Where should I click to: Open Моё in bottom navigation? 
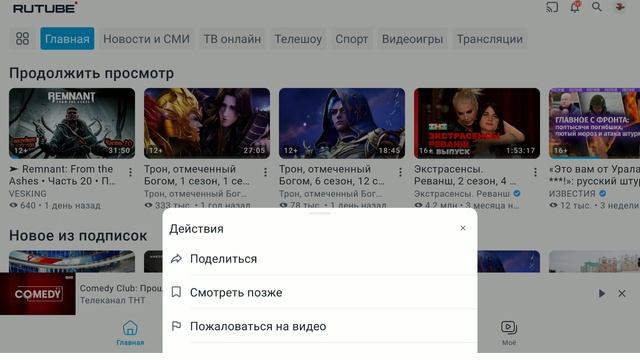click(509, 333)
